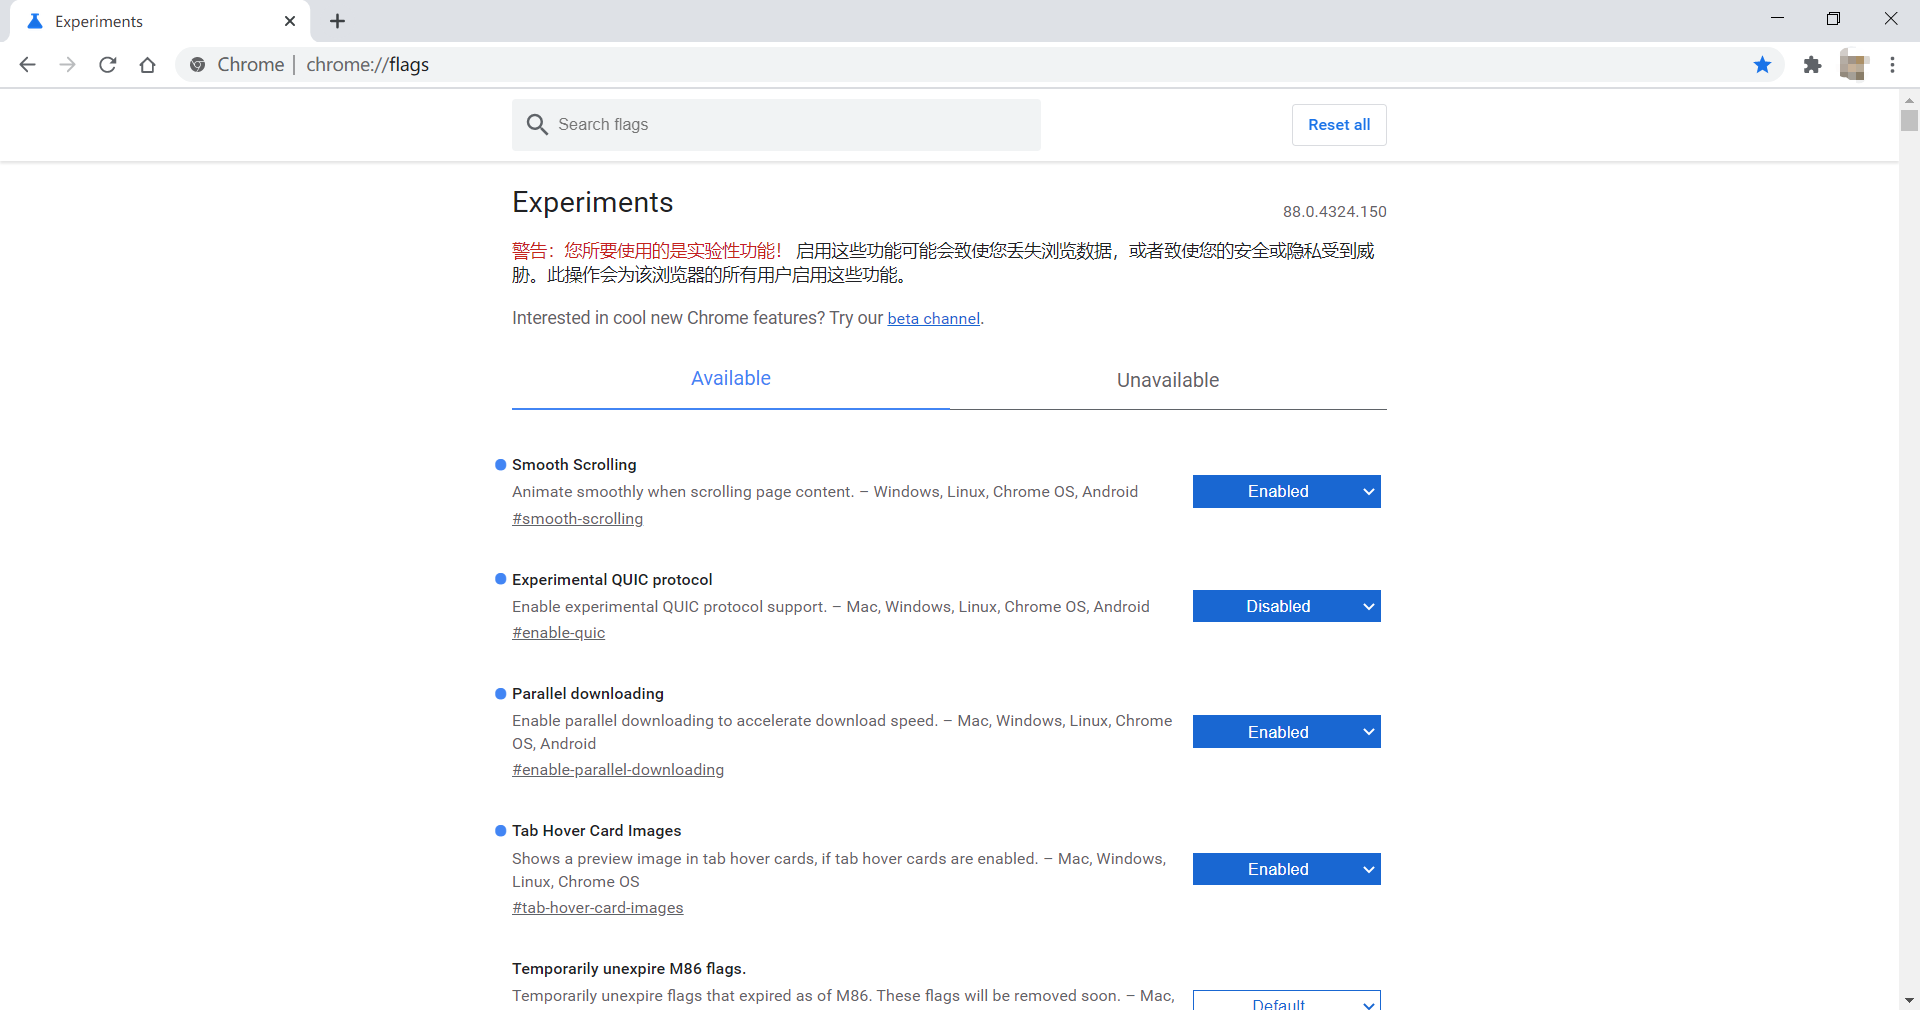Viewport: 1920px width, 1010px height.
Task: Change the Experimental QUIC protocol Disabled dropdown
Action: tap(1286, 606)
